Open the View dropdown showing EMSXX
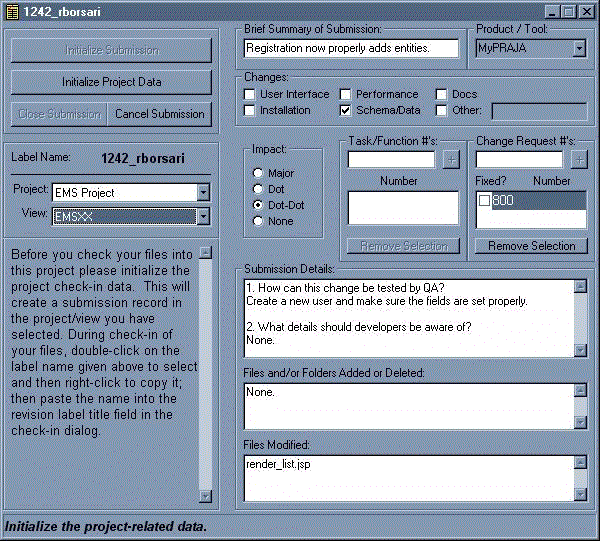 (x=203, y=216)
